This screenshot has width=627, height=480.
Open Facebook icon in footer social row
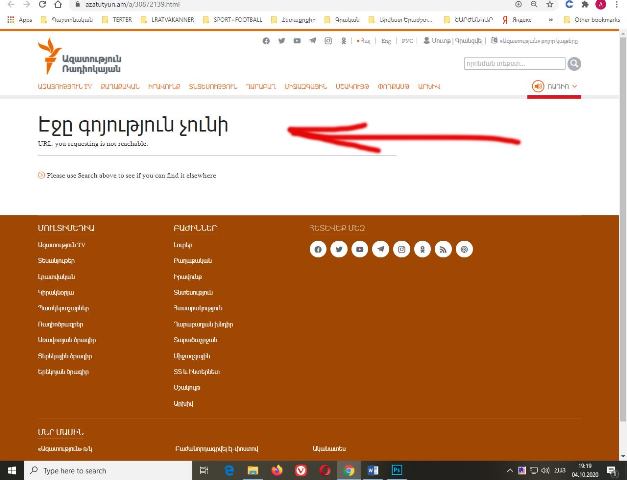pyautogui.click(x=318, y=249)
